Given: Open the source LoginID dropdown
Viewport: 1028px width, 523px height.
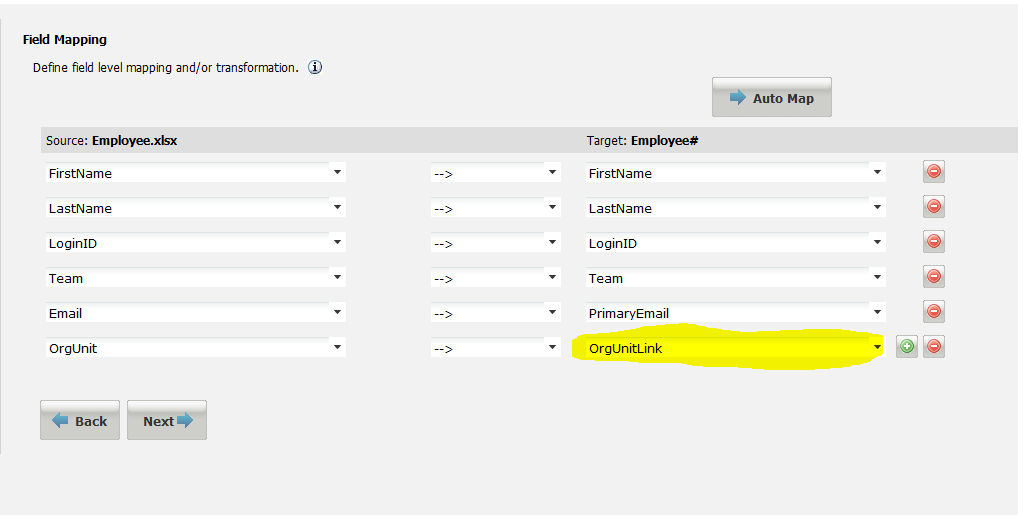Looking at the screenshot, I should 337,242.
